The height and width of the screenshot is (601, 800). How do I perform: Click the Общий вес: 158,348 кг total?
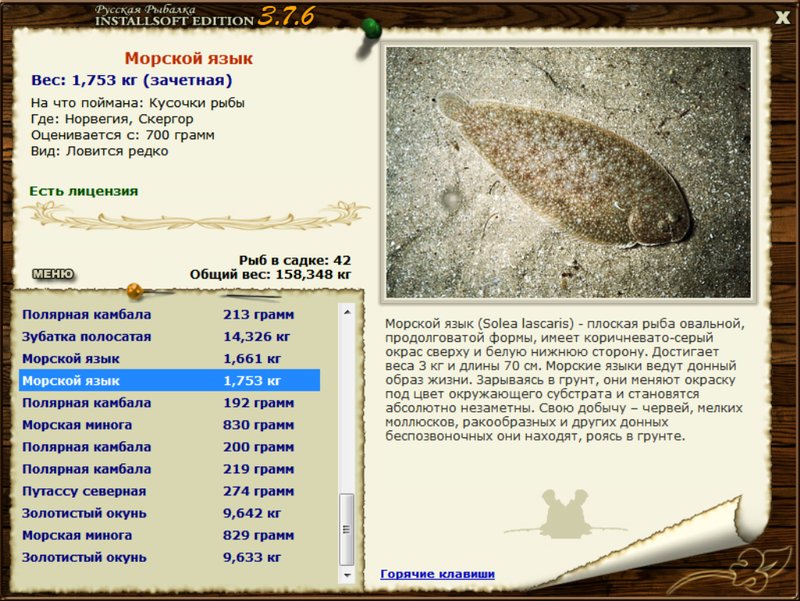pyautogui.click(x=270, y=274)
